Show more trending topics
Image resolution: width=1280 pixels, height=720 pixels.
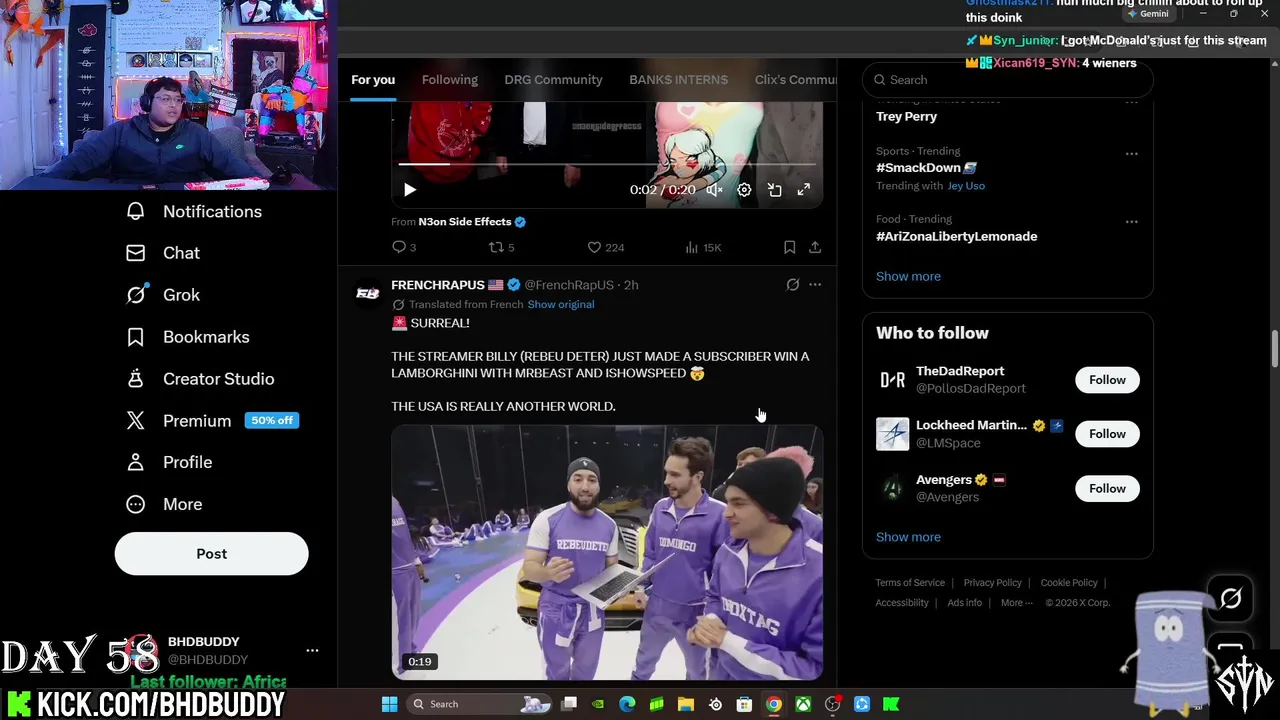(908, 276)
